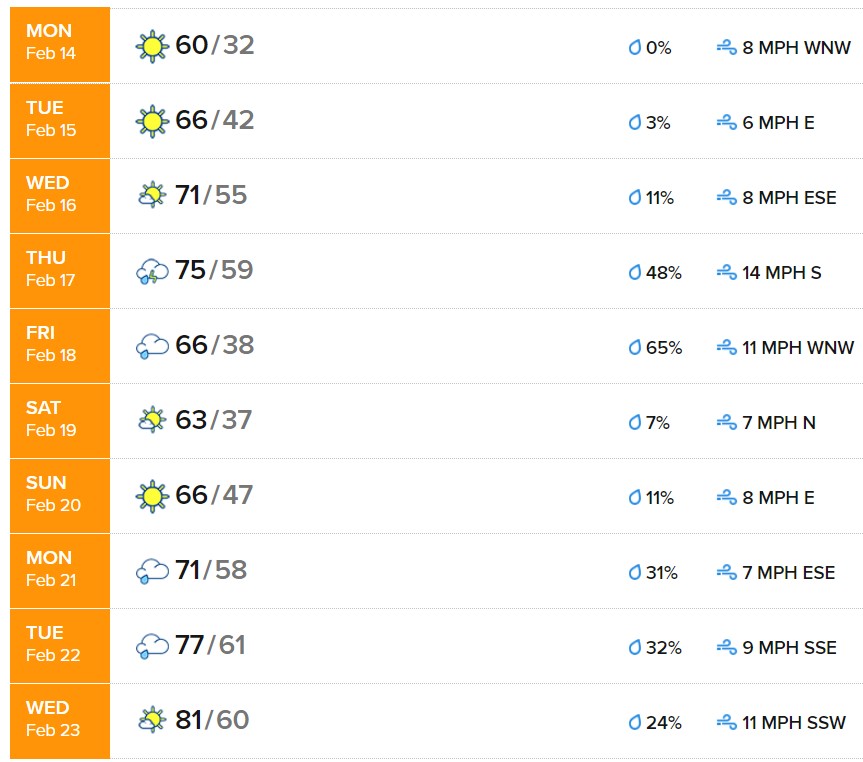Click the raindrop icon next to 0%
Viewport: 863px width, 762px height.
[635, 47]
